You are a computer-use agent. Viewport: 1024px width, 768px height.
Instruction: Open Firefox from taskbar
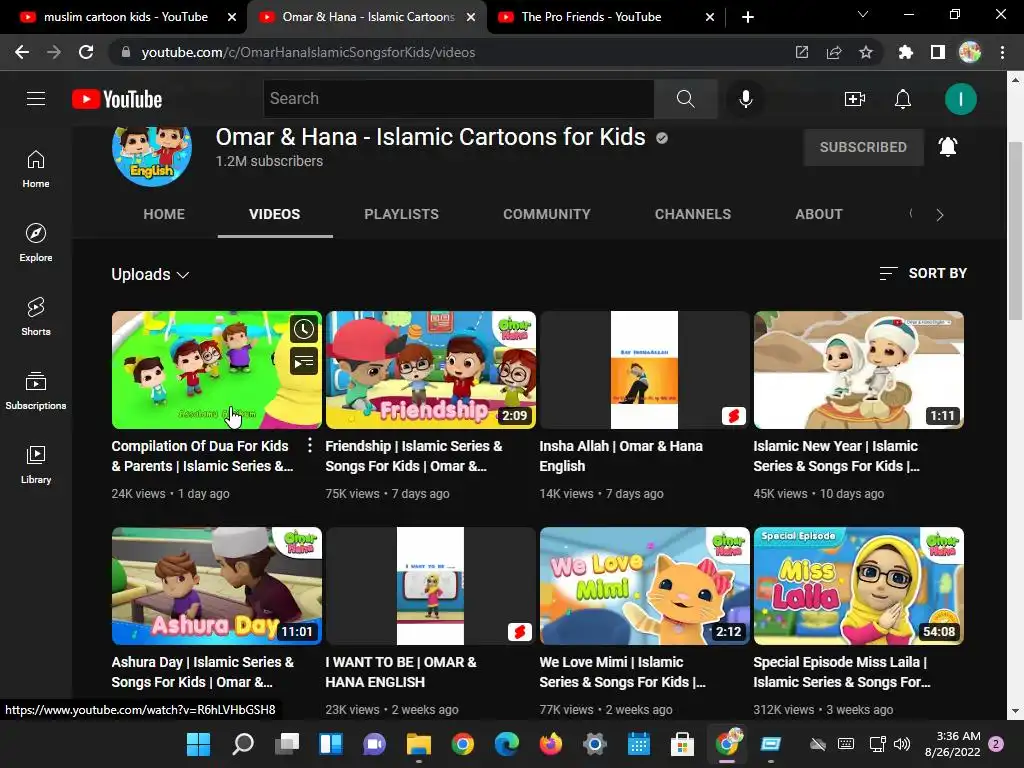coord(551,744)
